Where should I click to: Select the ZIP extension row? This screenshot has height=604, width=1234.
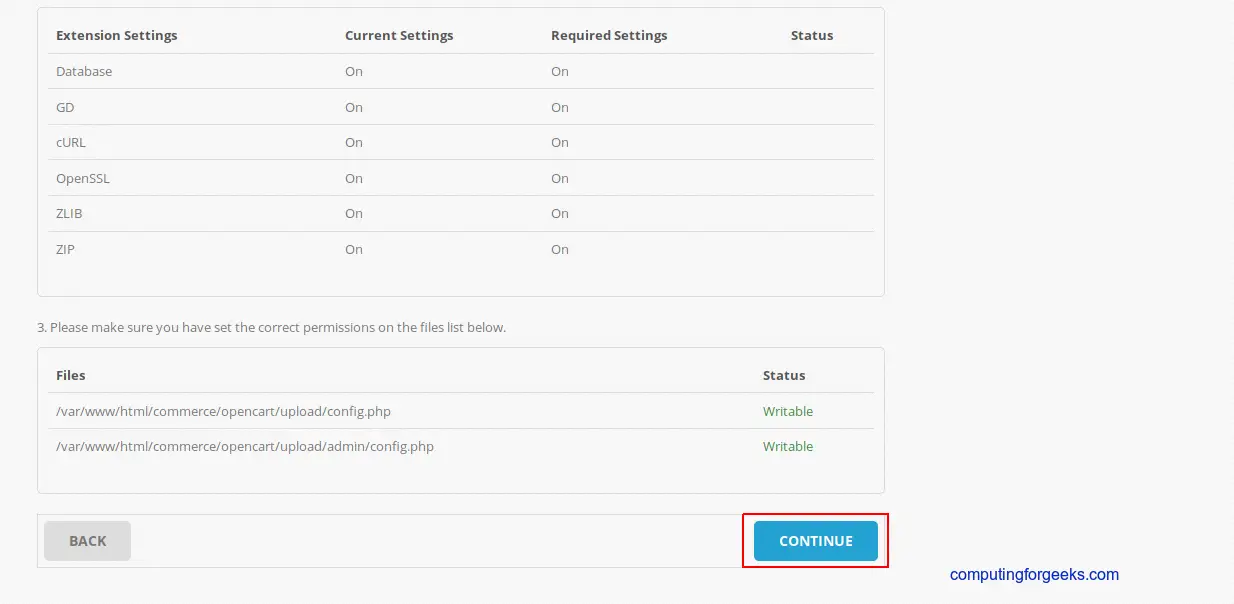coord(65,249)
